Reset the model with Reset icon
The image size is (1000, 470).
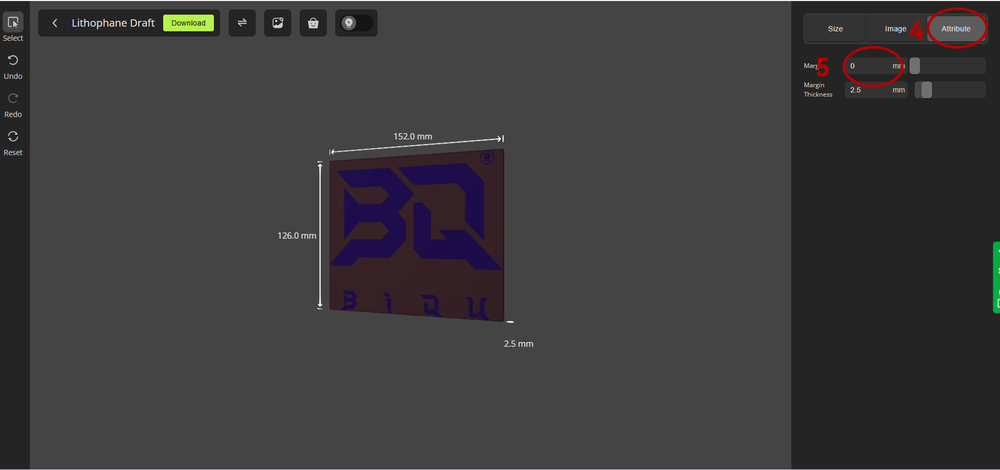13,137
